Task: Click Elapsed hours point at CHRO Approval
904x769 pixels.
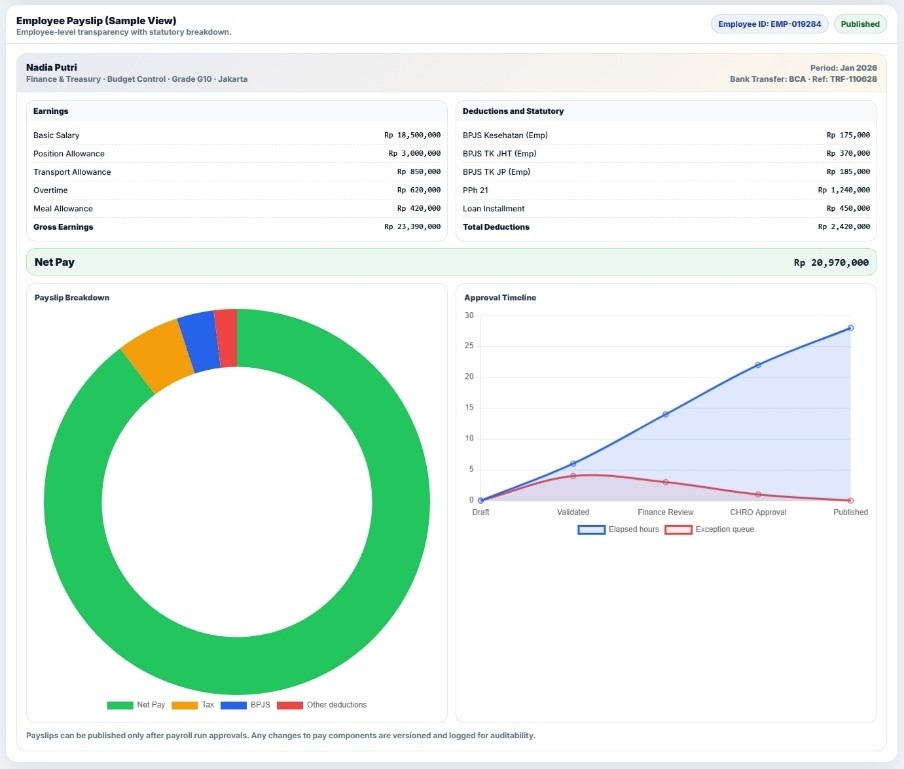Action: 758,365
